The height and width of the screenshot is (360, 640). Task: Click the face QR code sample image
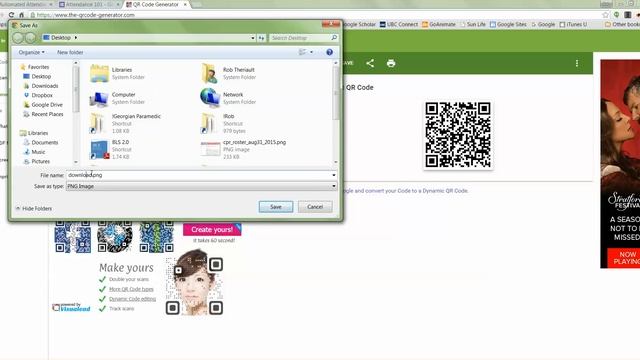194,282
